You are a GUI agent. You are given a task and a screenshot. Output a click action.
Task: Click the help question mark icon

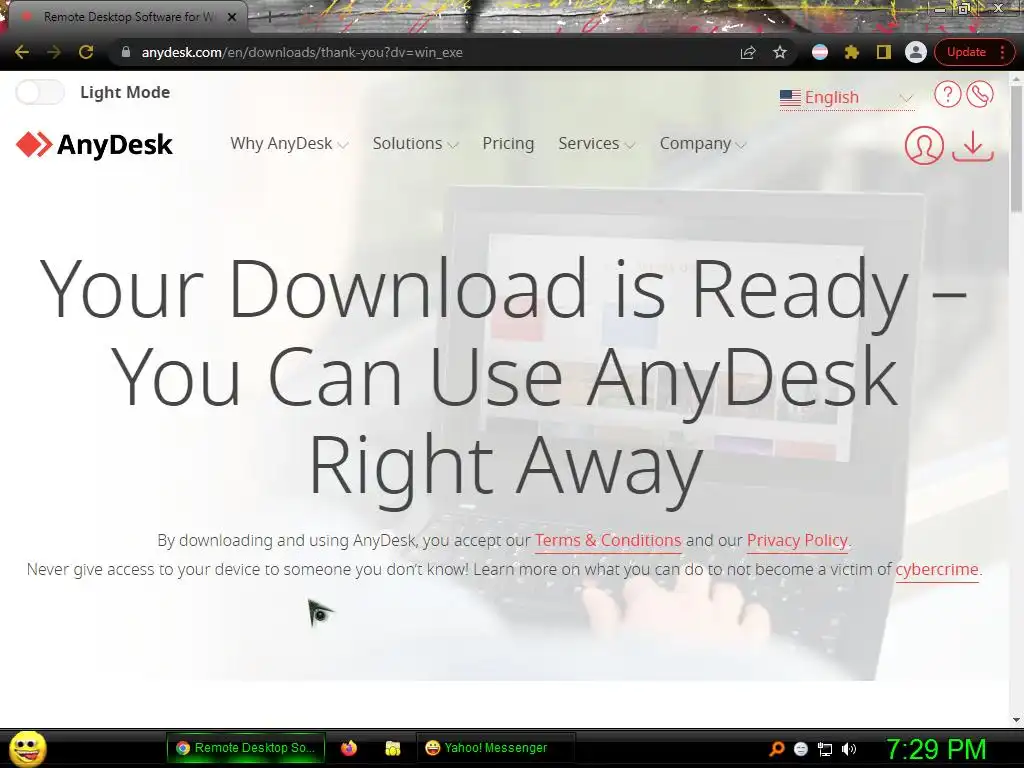point(947,94)
